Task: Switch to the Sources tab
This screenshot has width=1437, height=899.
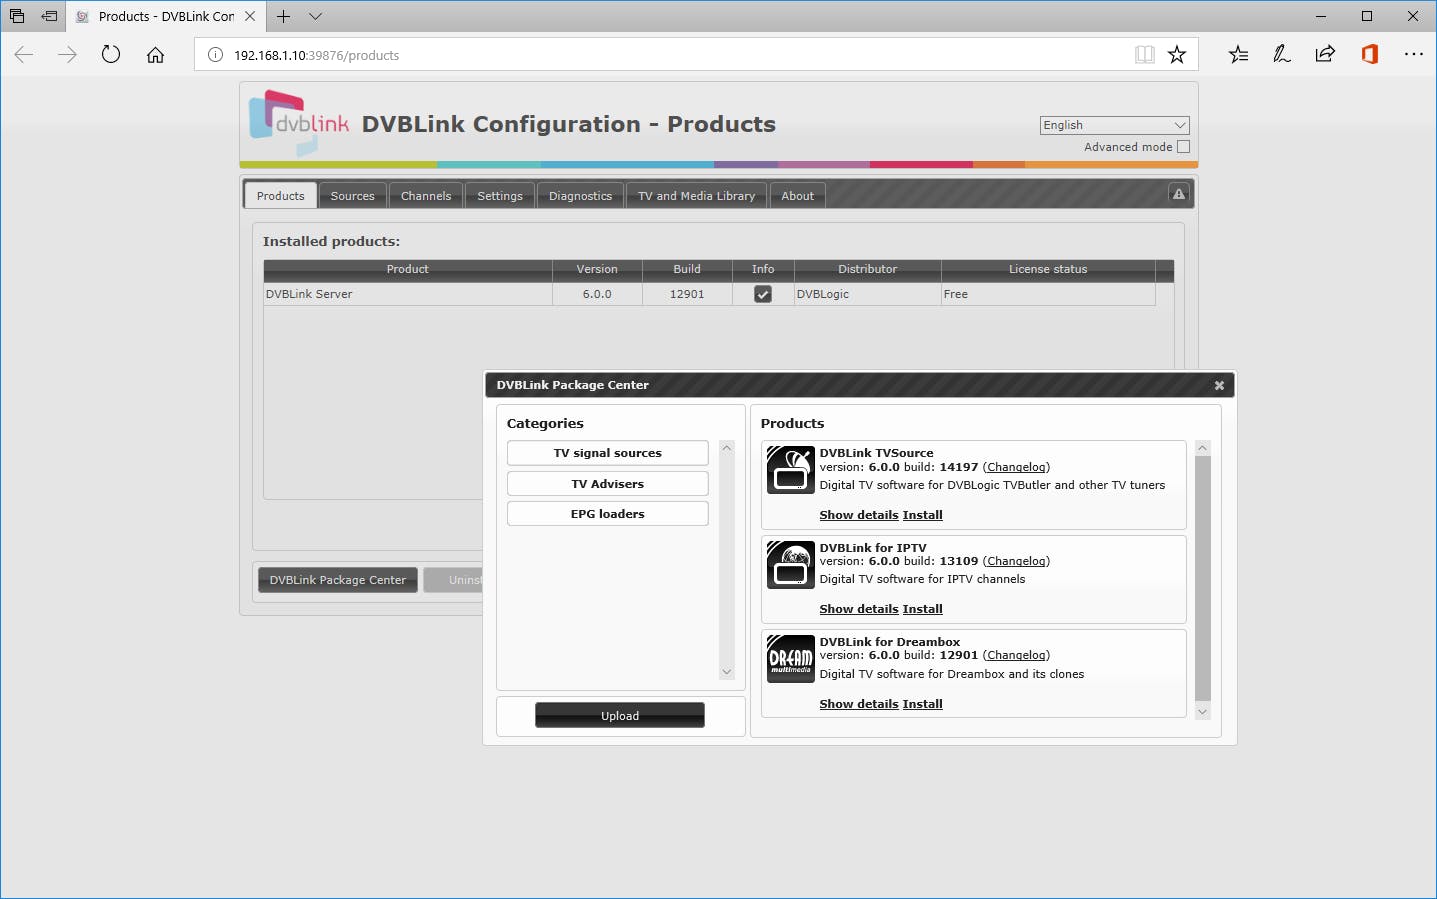Action: coord(353,196)
